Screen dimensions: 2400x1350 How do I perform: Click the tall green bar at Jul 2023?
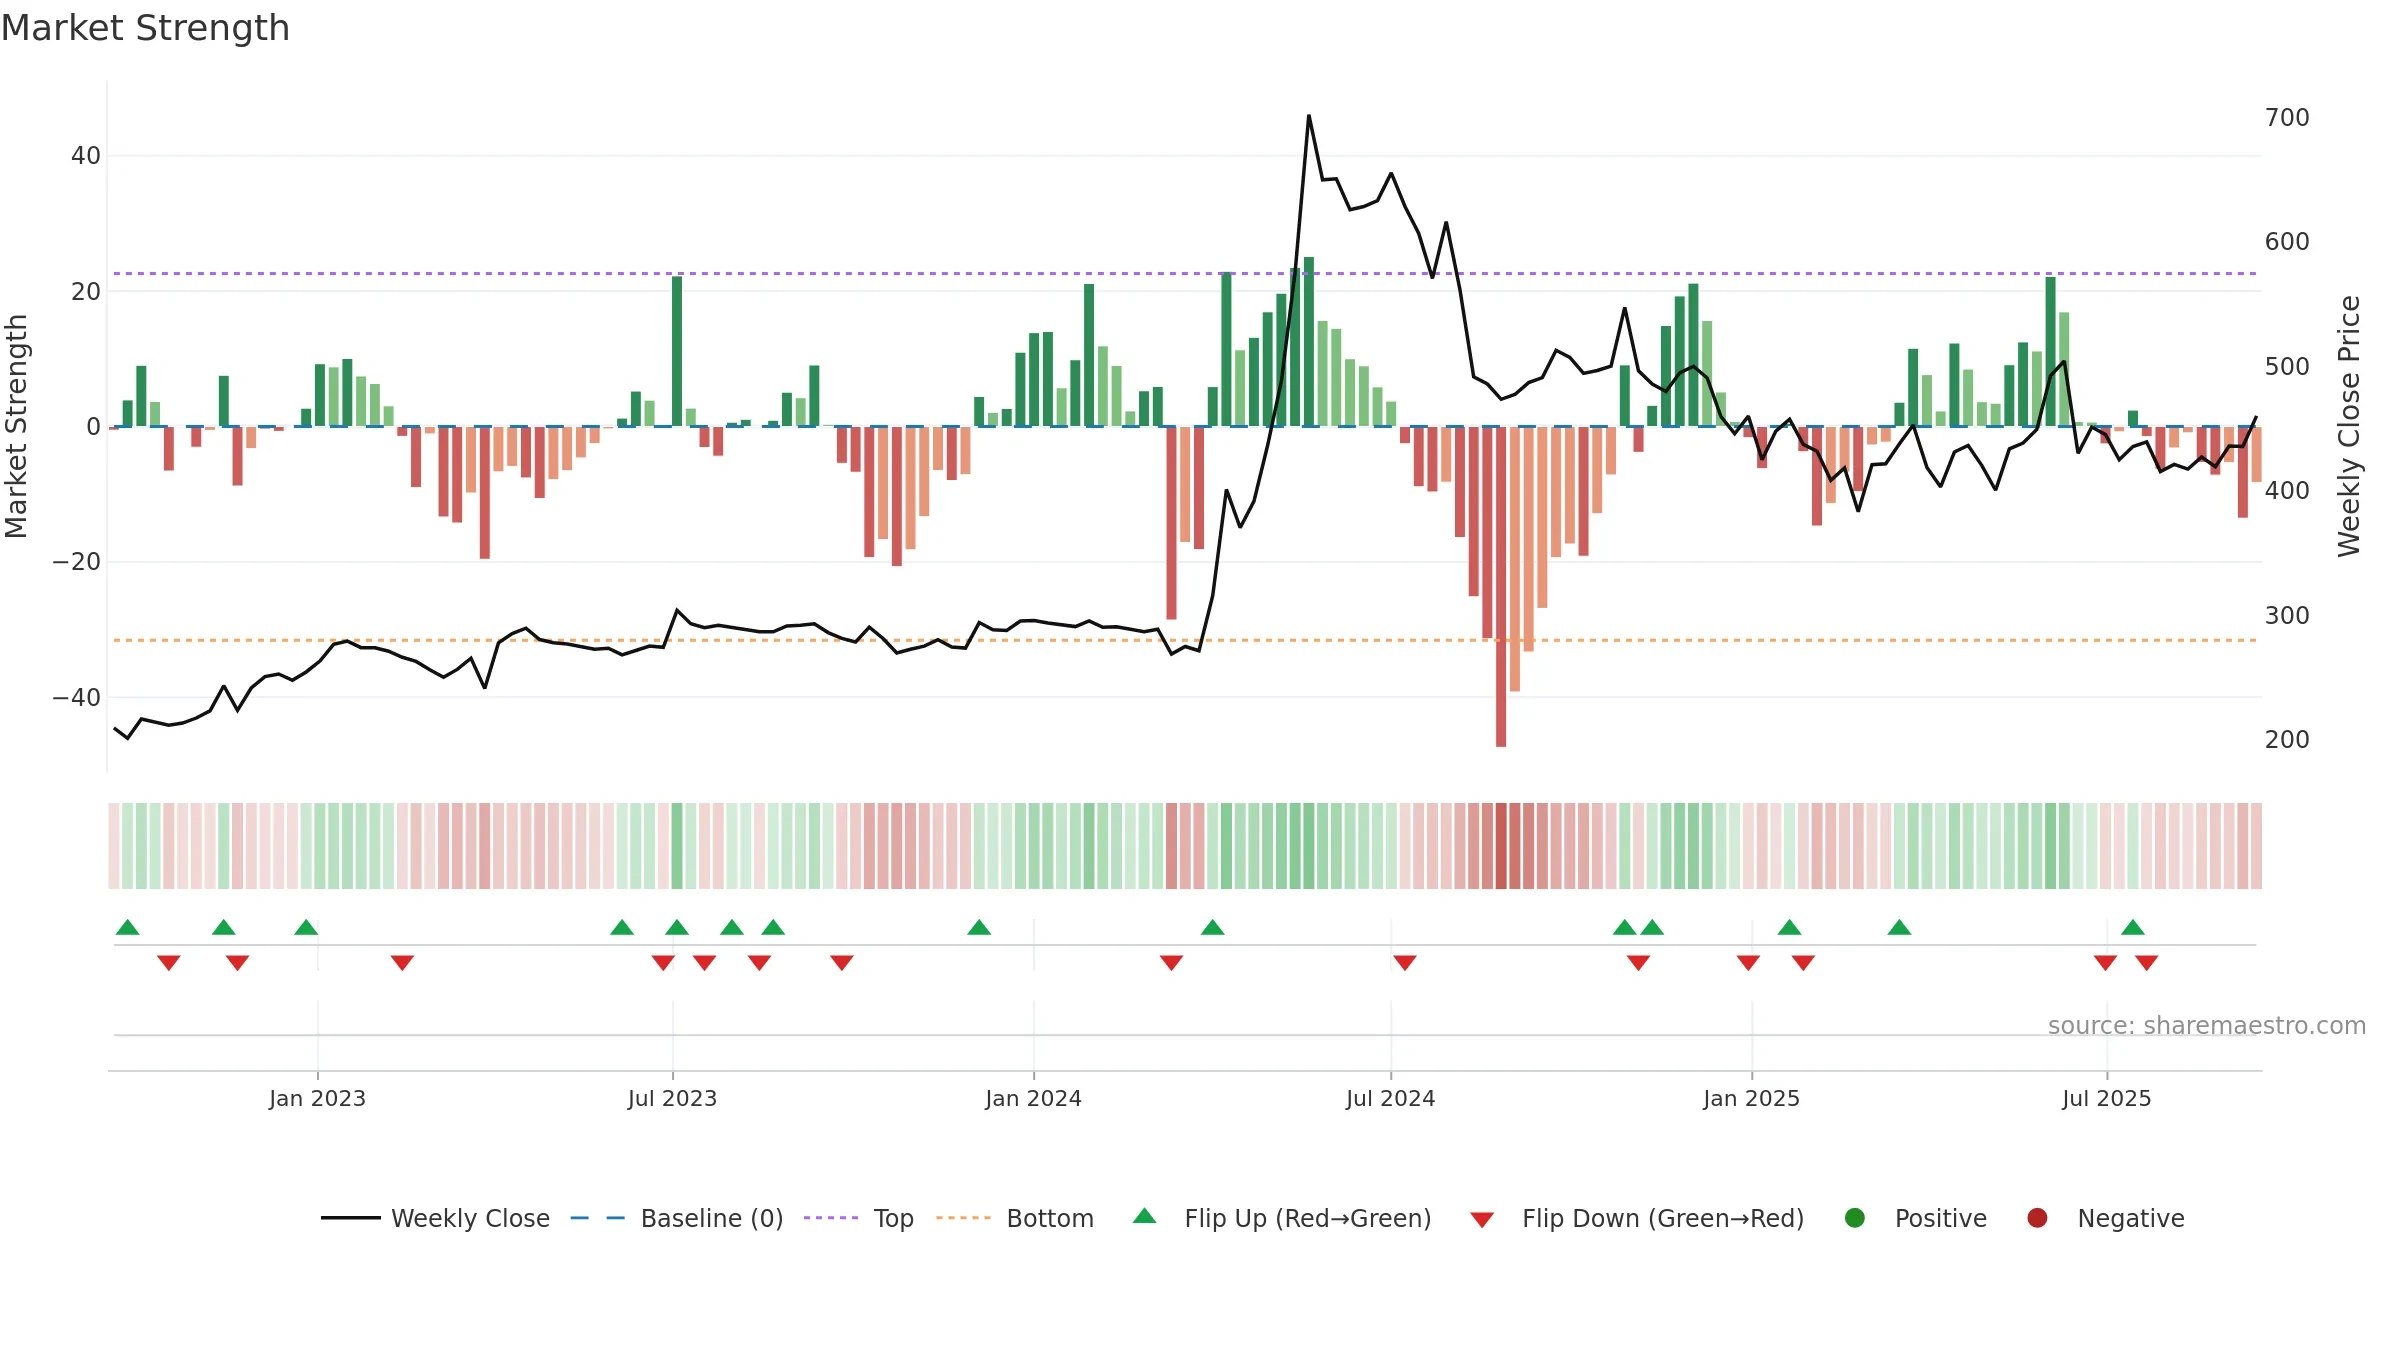coord(677,351)
